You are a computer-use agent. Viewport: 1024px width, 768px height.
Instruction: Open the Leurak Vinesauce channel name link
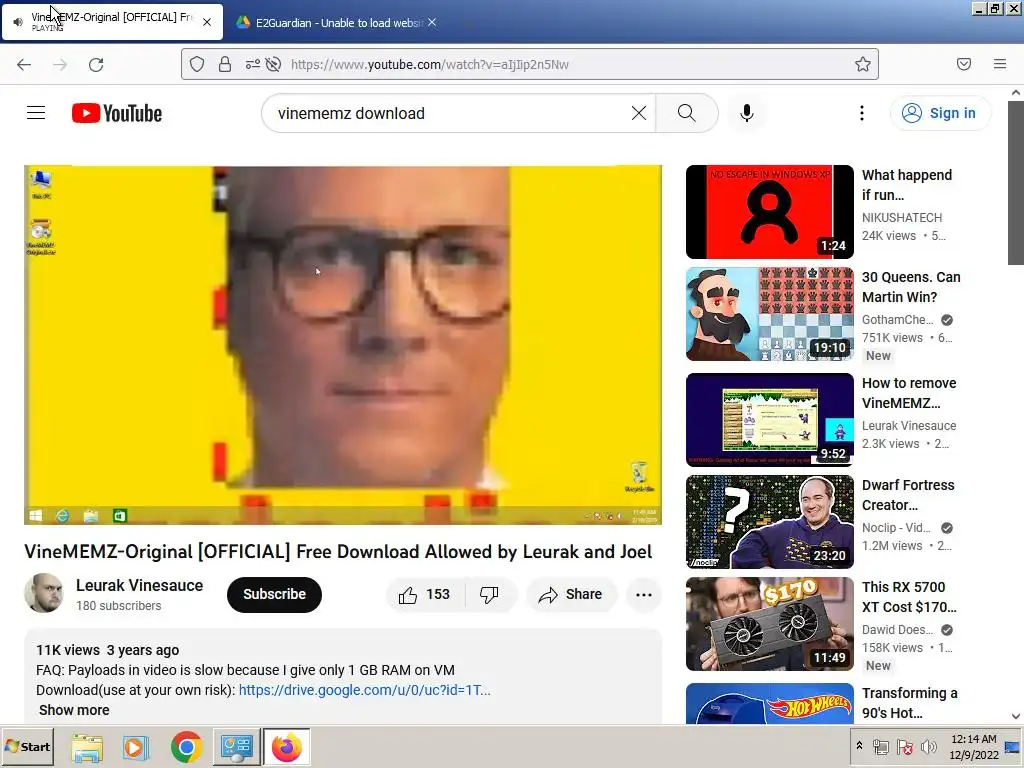tap(139, 585)
